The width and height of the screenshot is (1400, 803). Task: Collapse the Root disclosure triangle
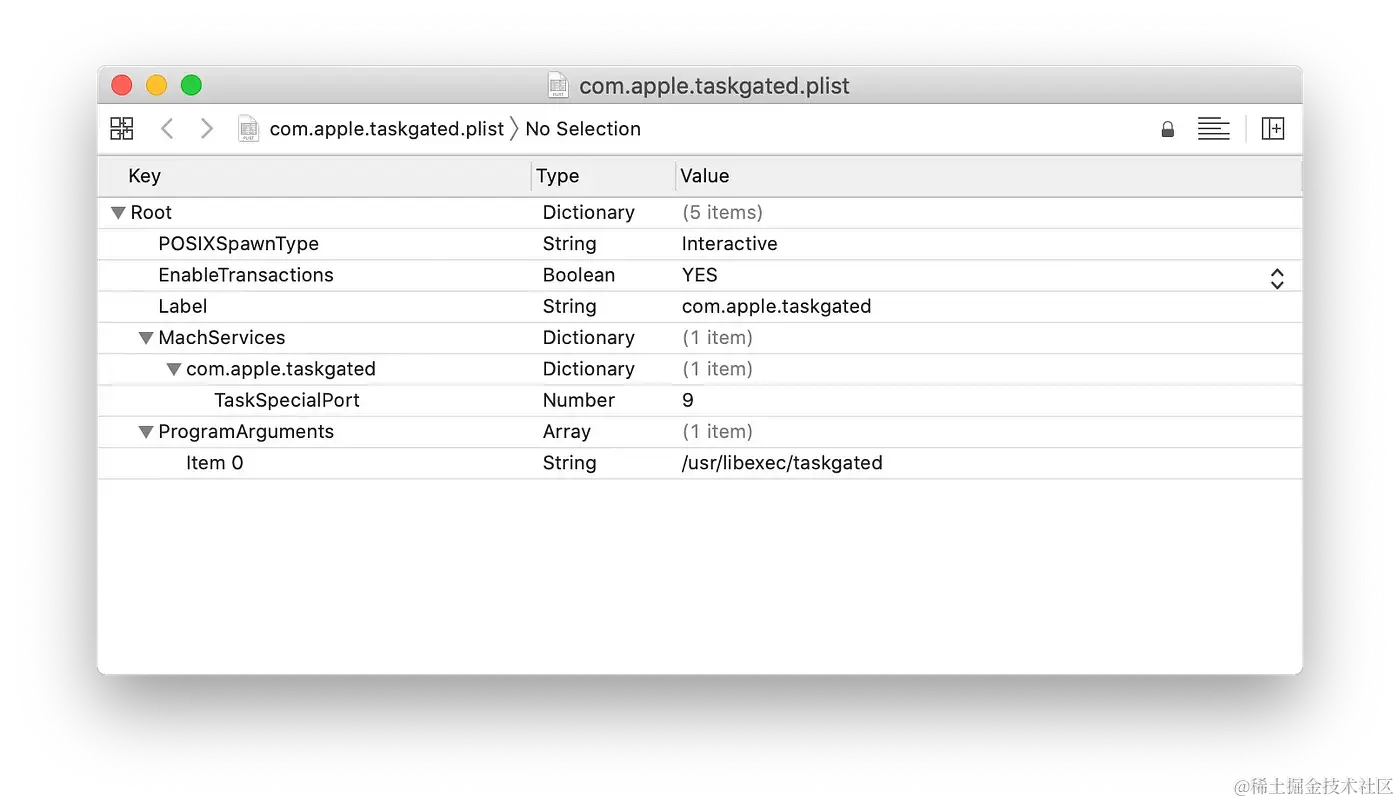(x=118, y=212)
